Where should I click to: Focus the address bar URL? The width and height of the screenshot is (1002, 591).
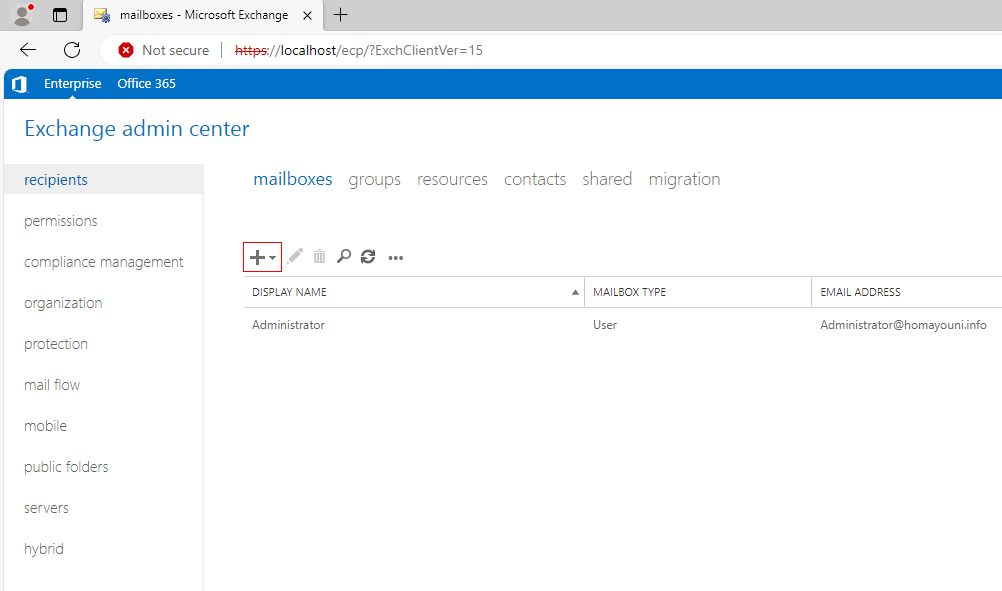pyautogui.click(x=358, y=50)
